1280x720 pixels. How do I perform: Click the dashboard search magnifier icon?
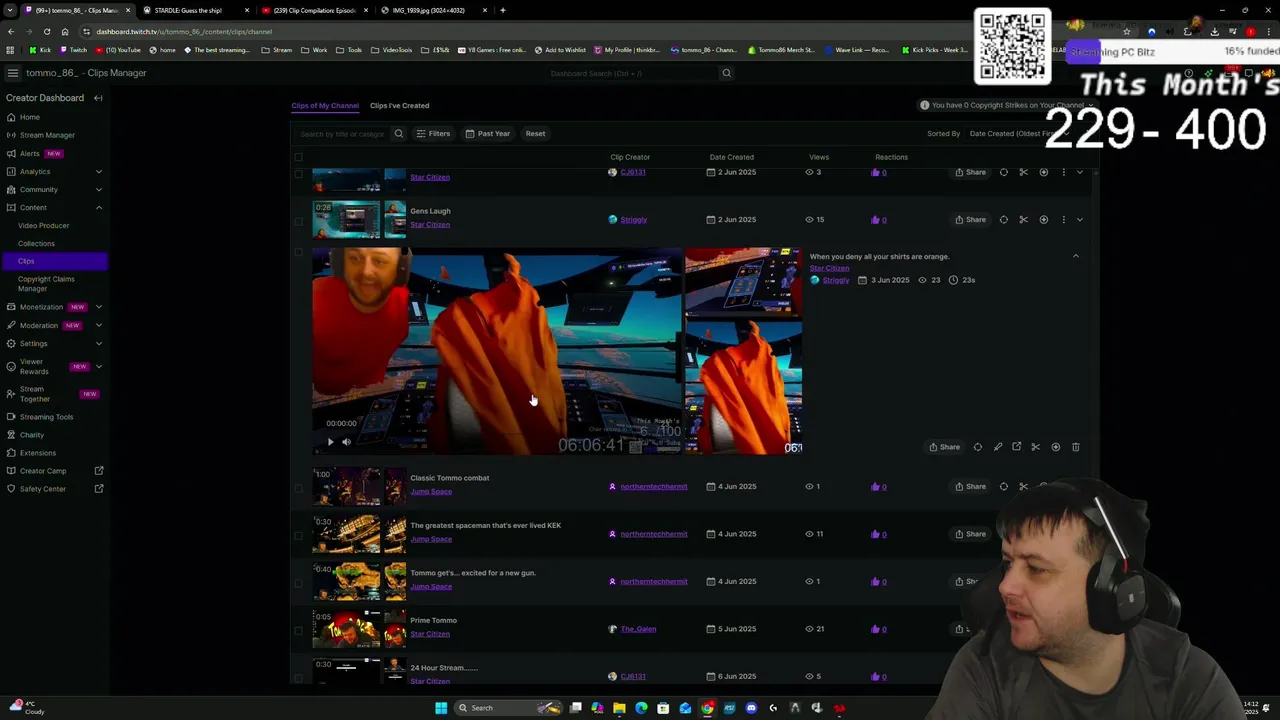pos(727,73)
